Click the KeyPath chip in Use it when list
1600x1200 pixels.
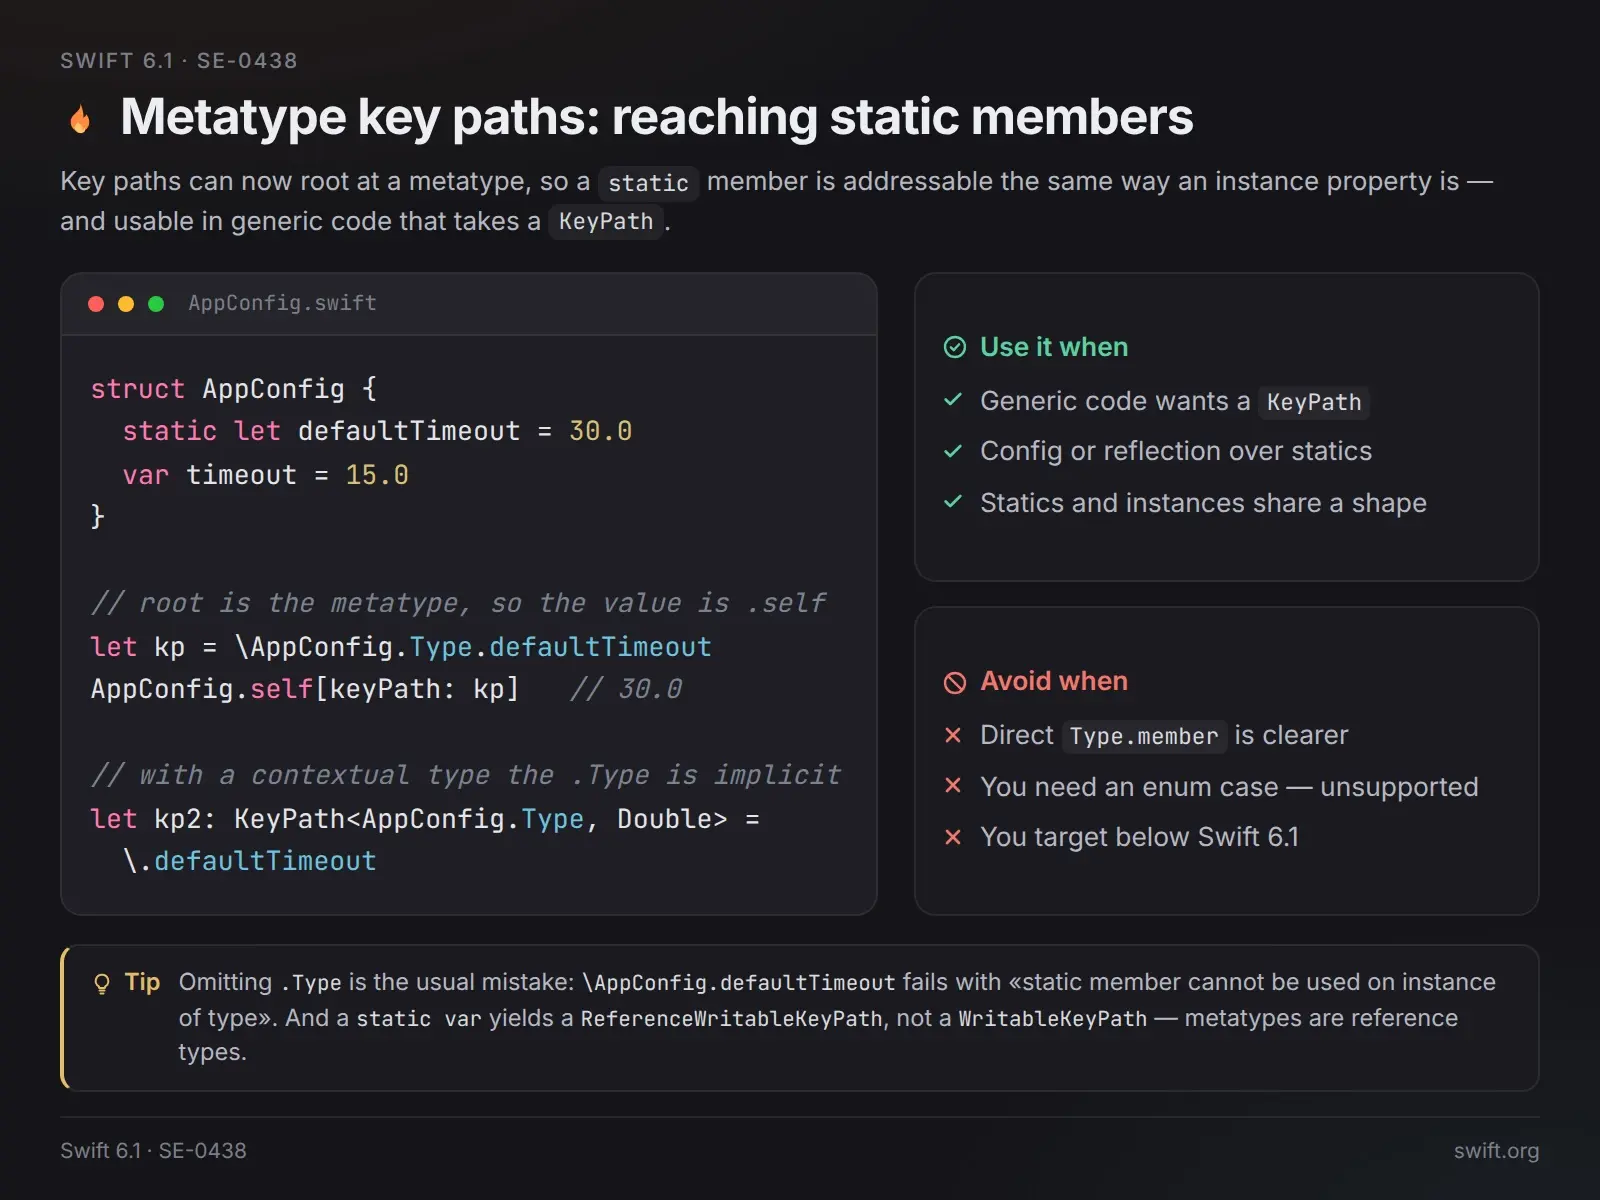point(1314,402)
